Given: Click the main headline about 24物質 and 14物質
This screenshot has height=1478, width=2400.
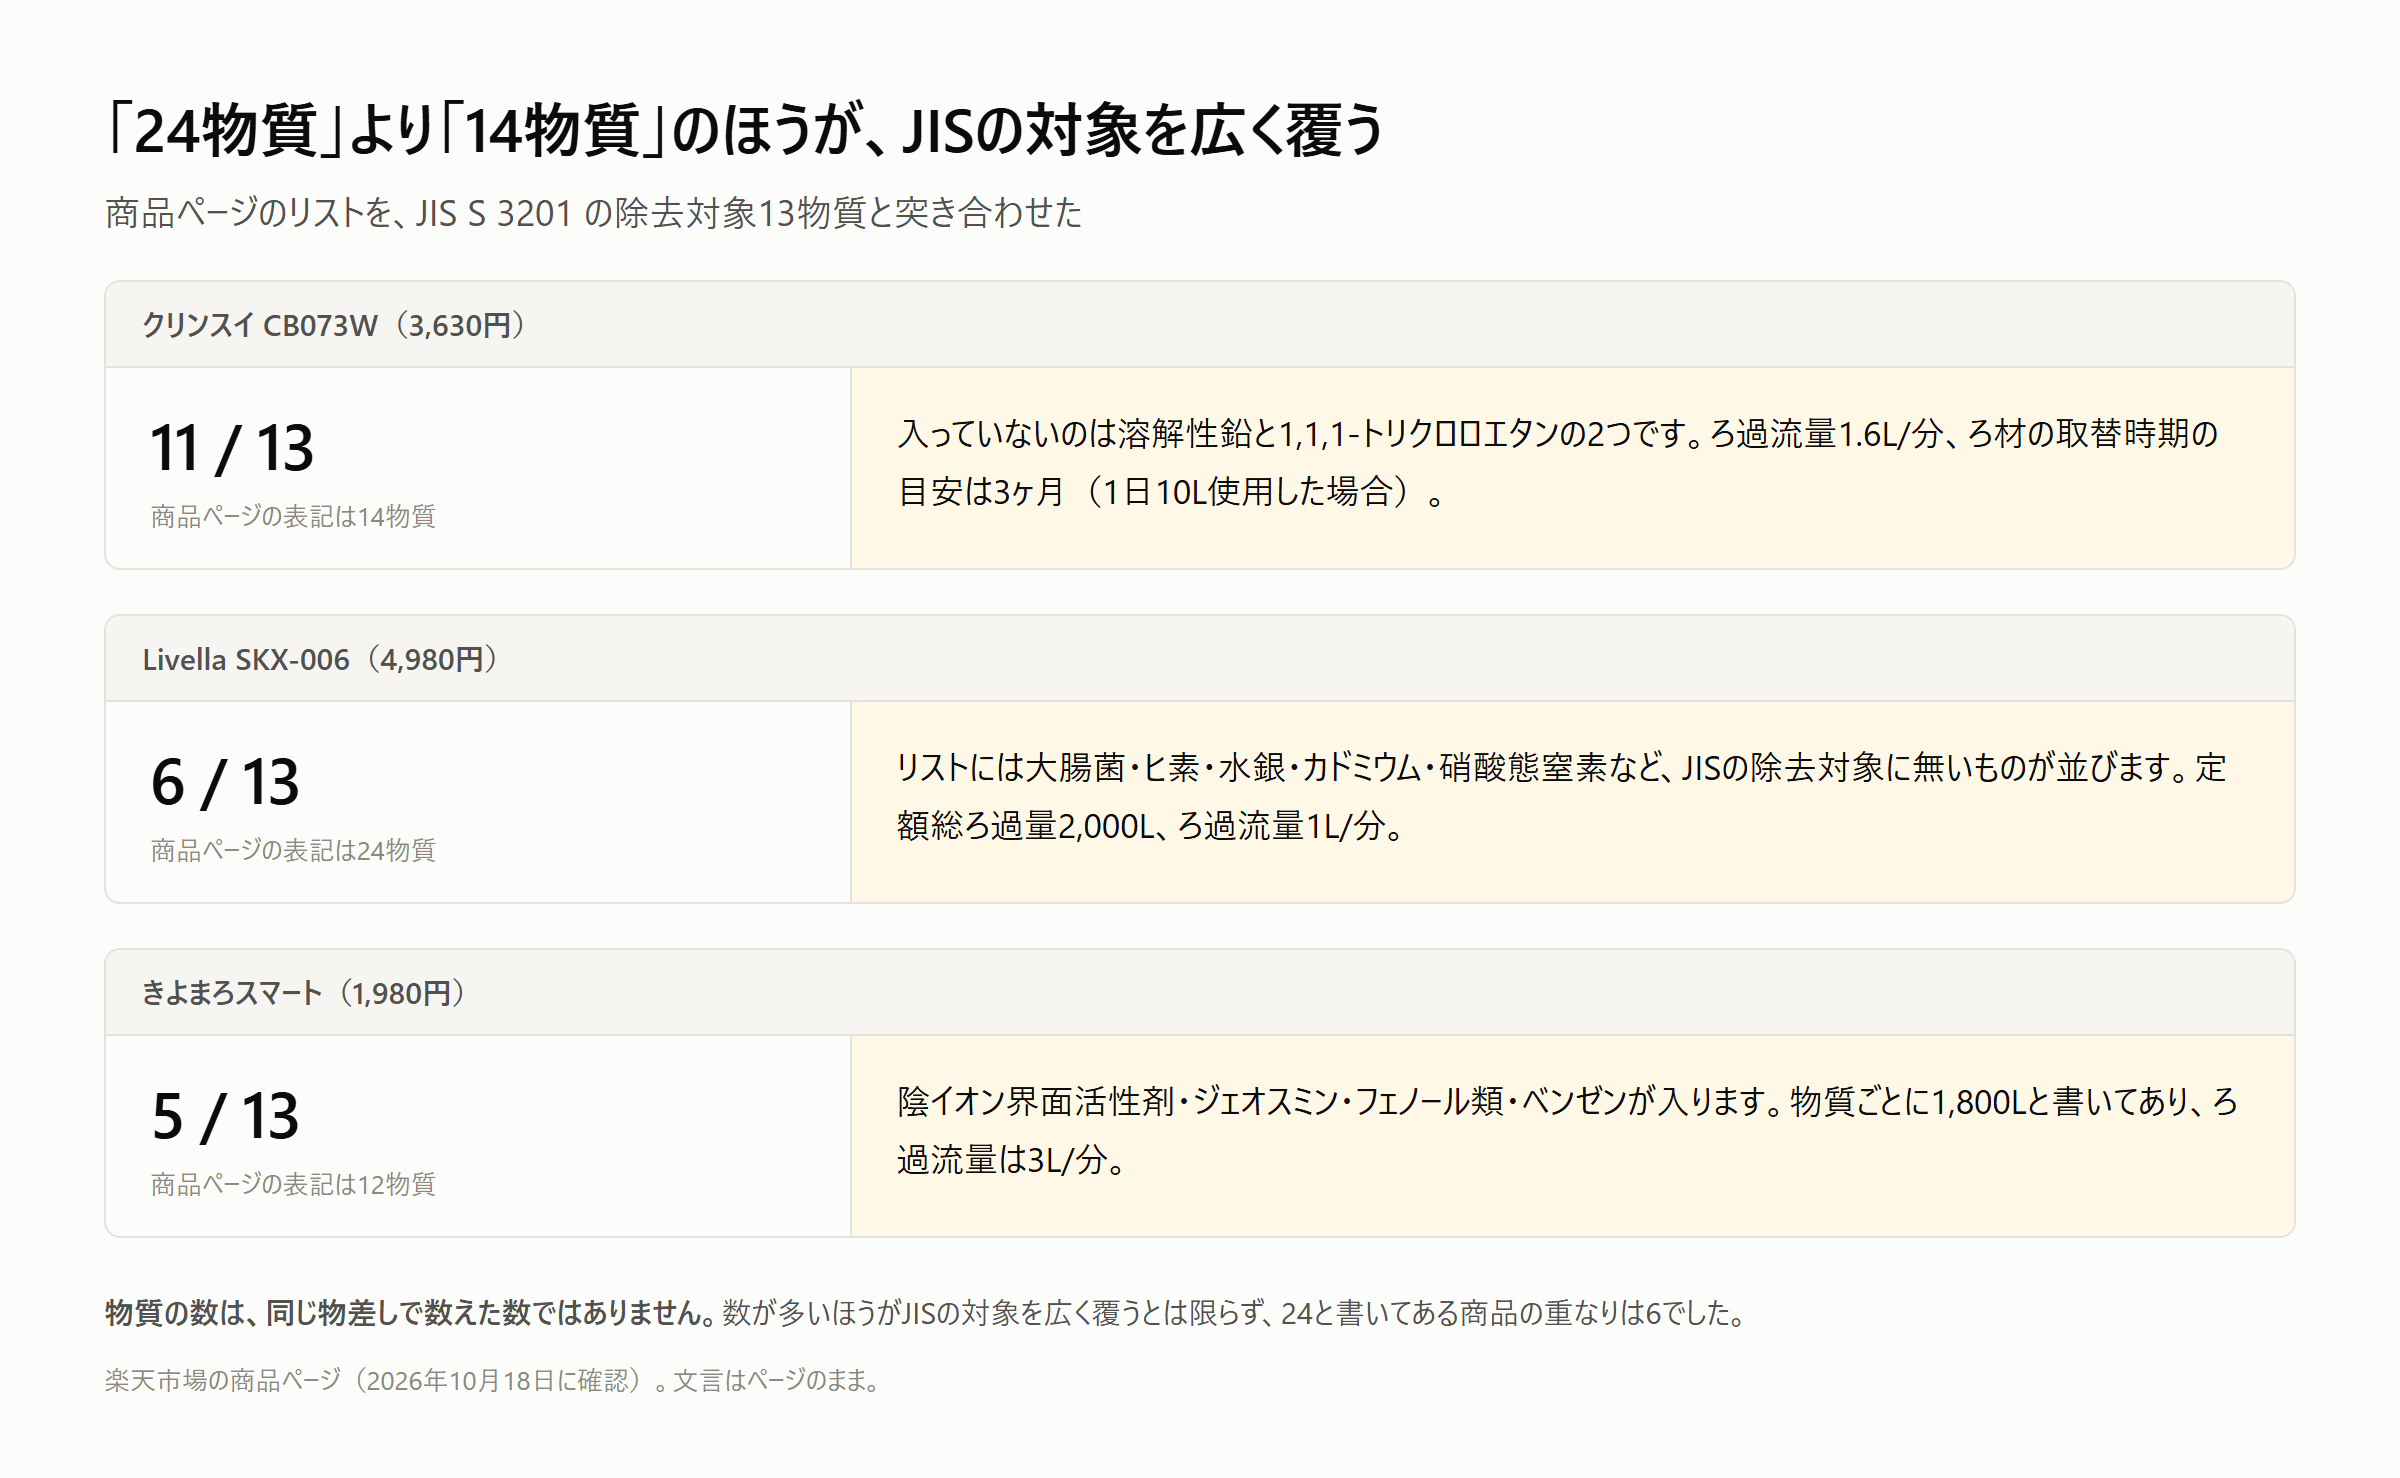Looking at the screenshot, I should coord(744,130).
